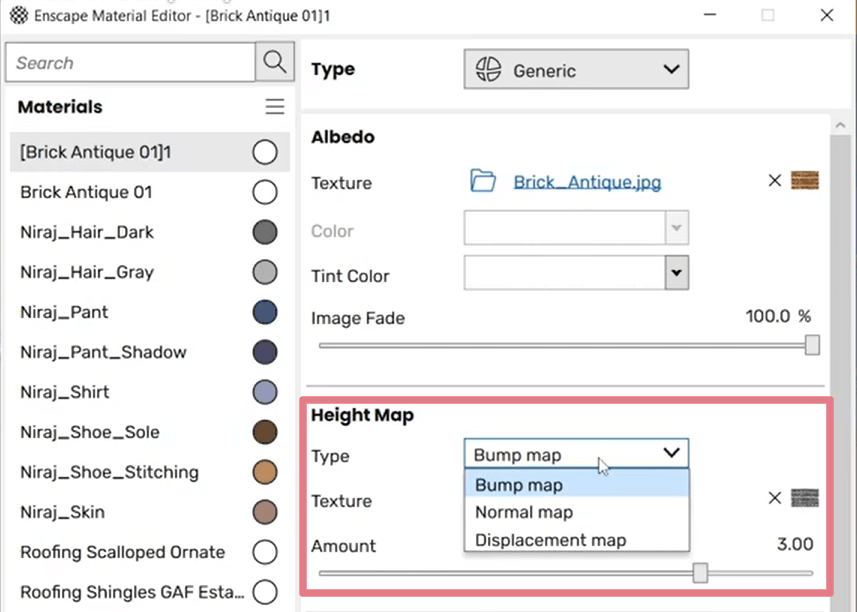The image size is (857, 612).
Task: Select the Niraj_Shoe_Sole material
Action: 149,432
